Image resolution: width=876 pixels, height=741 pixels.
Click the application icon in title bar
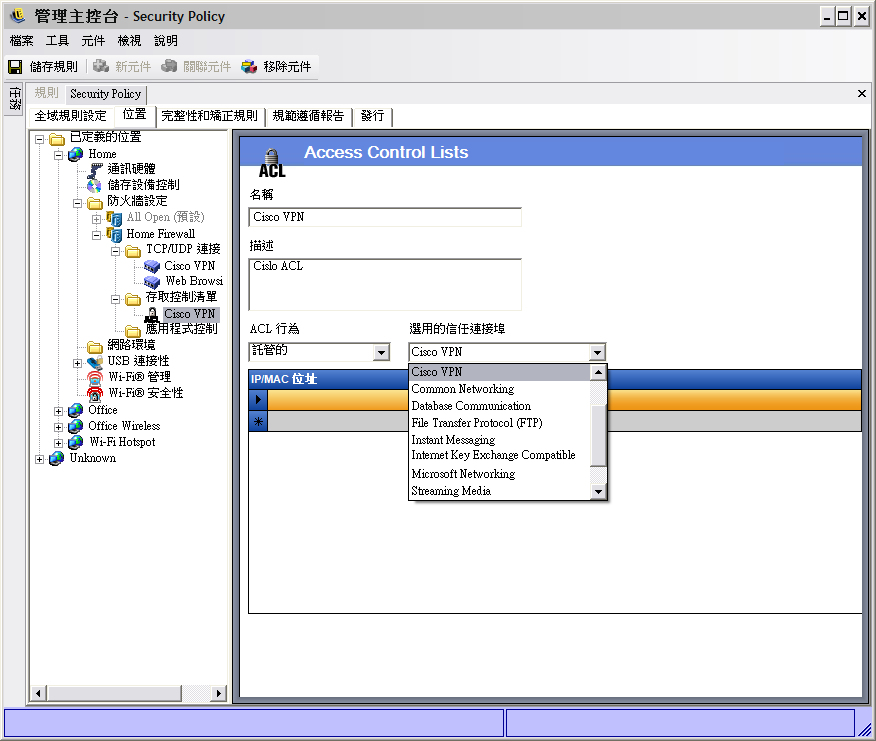point(18,16)
